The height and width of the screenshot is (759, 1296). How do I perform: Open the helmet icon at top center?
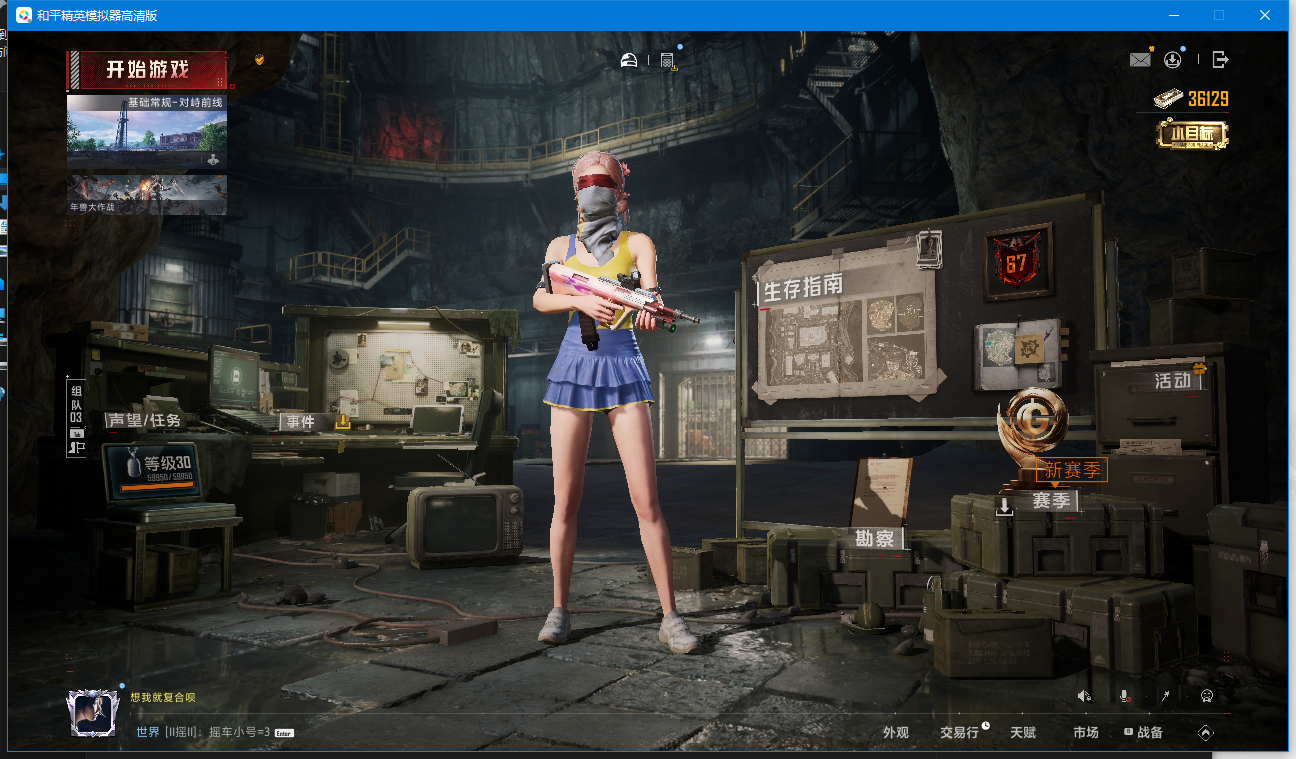click(629, 60)
